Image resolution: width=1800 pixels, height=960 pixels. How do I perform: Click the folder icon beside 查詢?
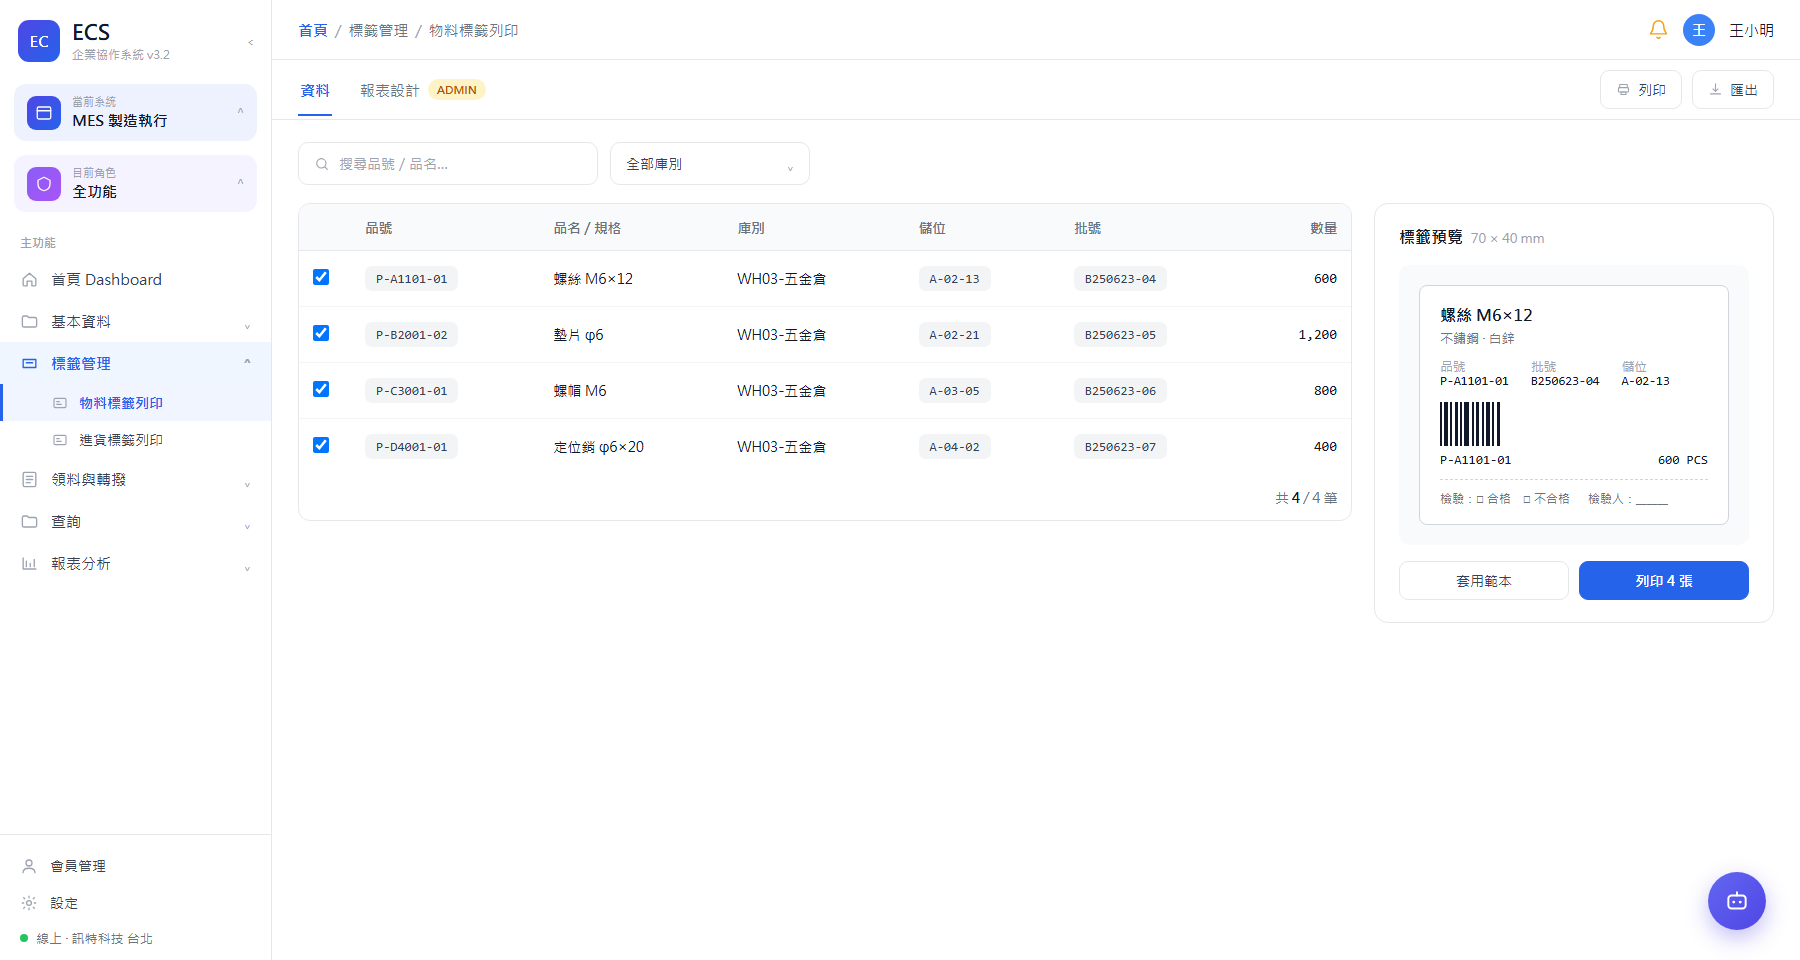click(30, 522)
